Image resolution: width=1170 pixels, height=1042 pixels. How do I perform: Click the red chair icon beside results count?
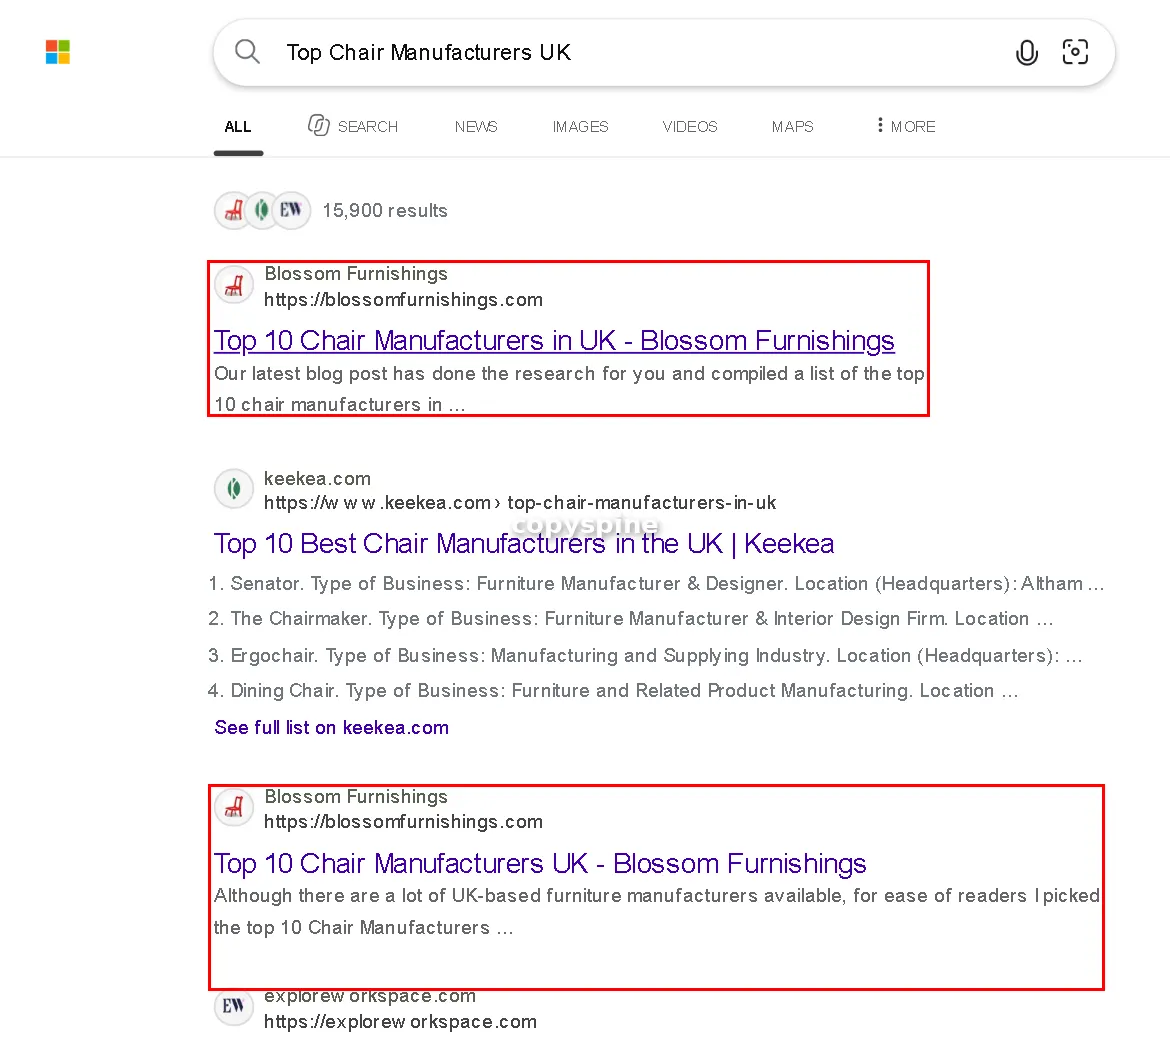[x=234, y=210]
